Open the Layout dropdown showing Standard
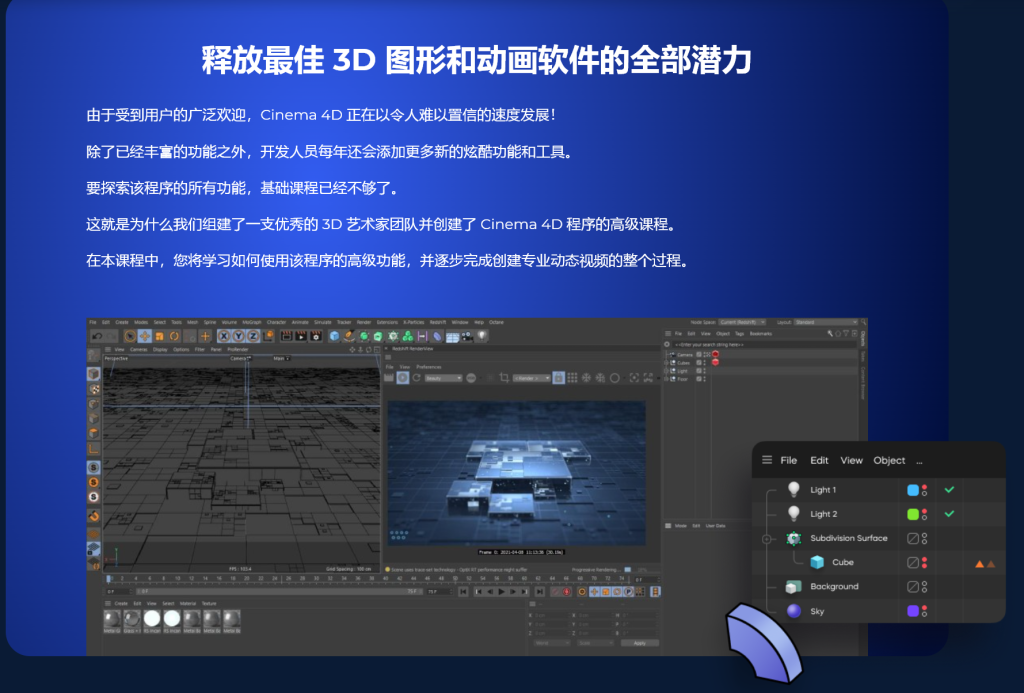 (x=825, y=322)
